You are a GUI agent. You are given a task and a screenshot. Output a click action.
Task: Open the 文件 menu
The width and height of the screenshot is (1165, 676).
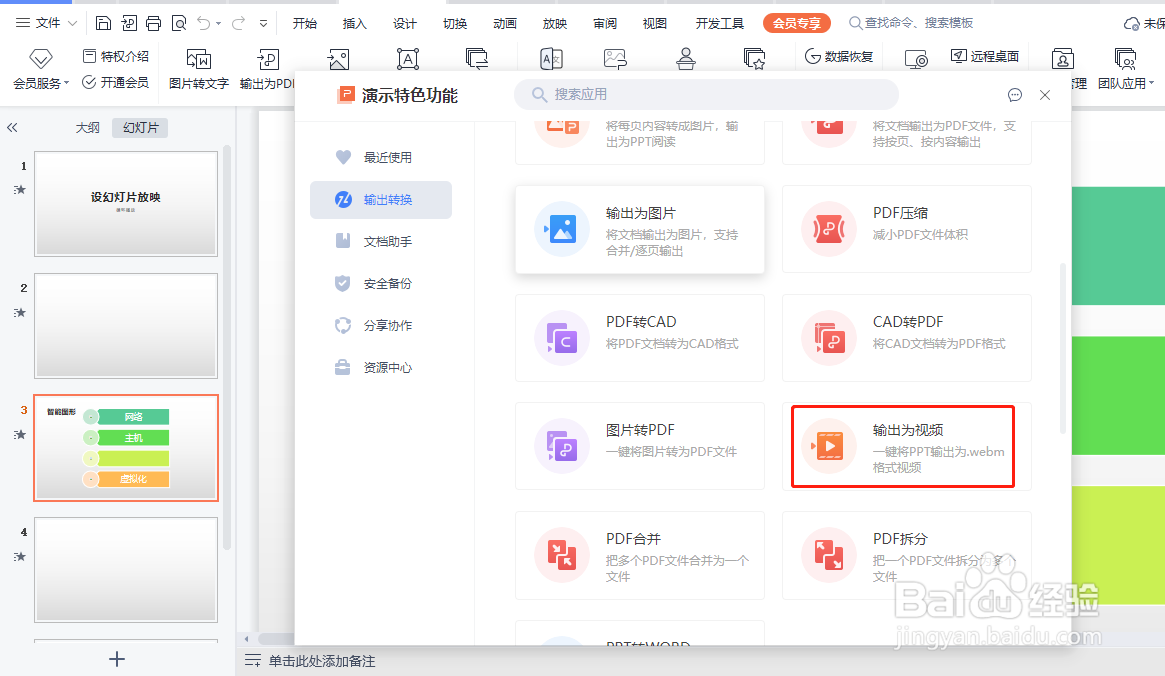click(46, 23)
